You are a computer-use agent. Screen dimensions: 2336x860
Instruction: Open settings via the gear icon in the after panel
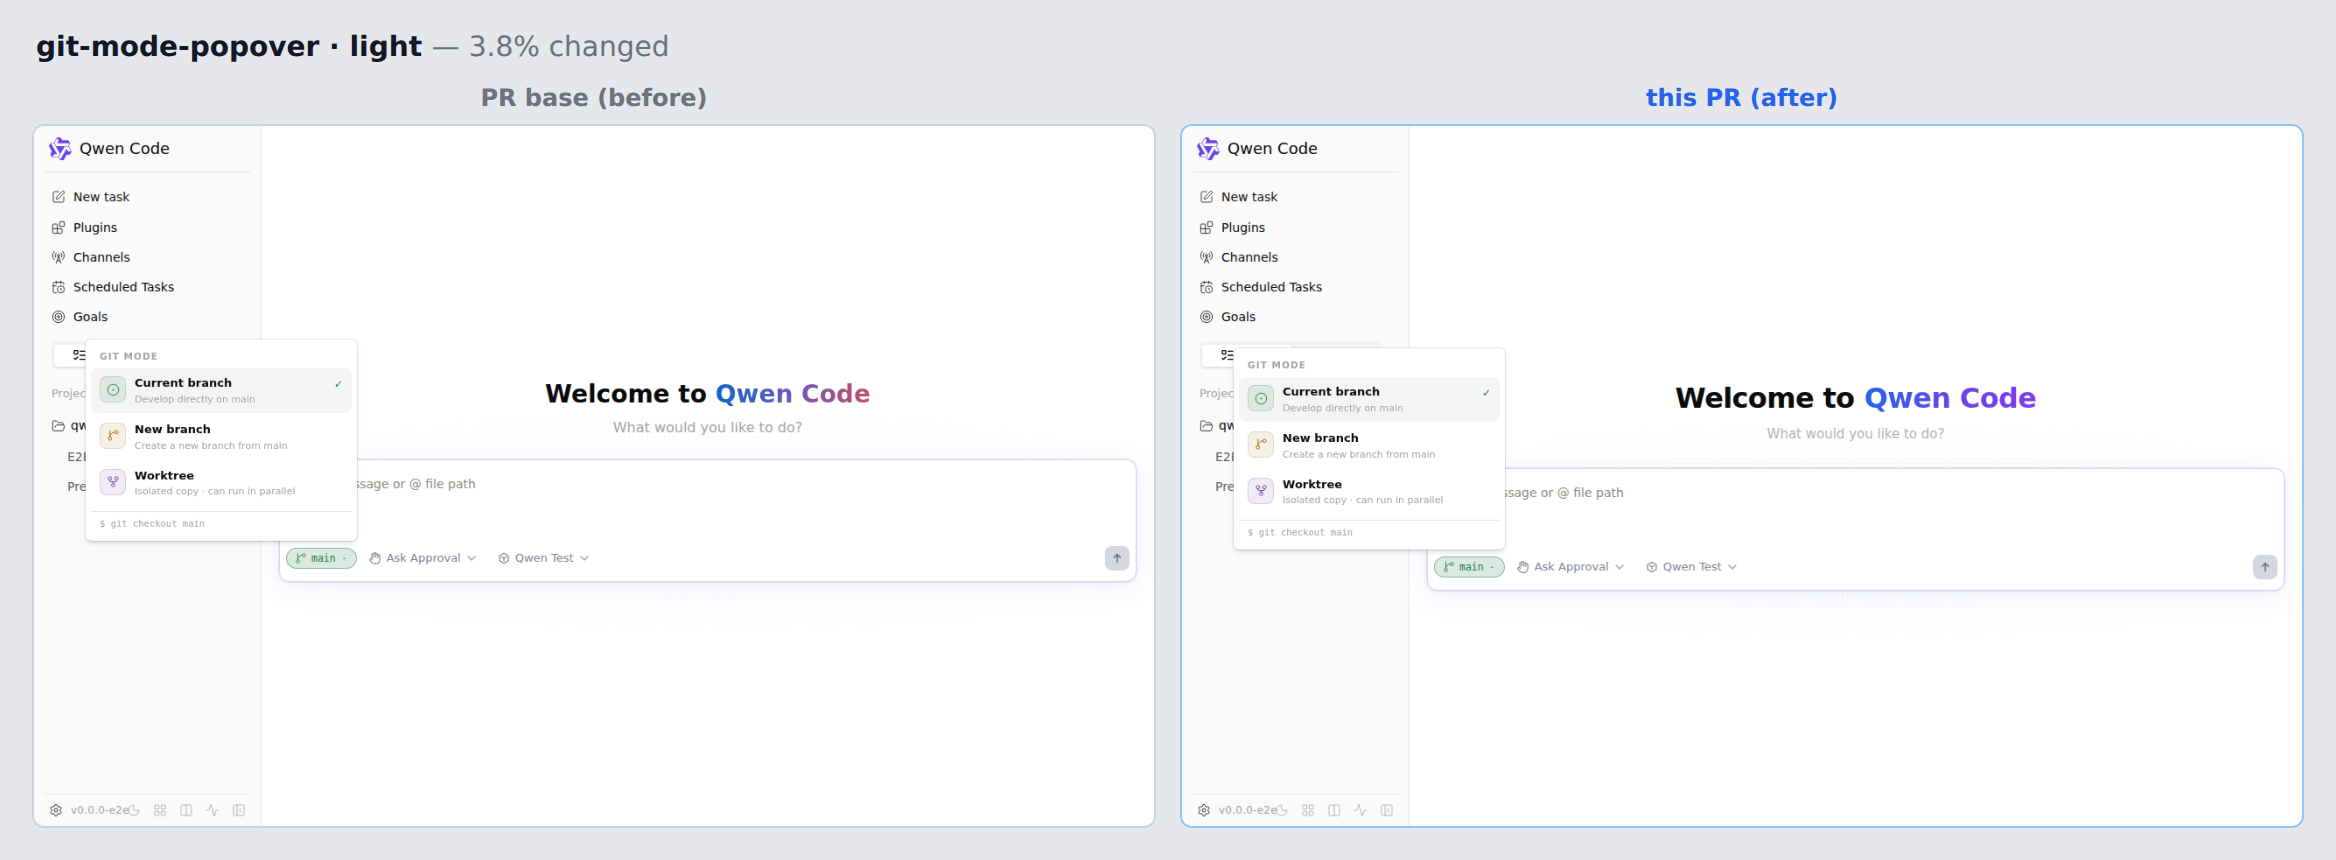[x=1204, y=810]
